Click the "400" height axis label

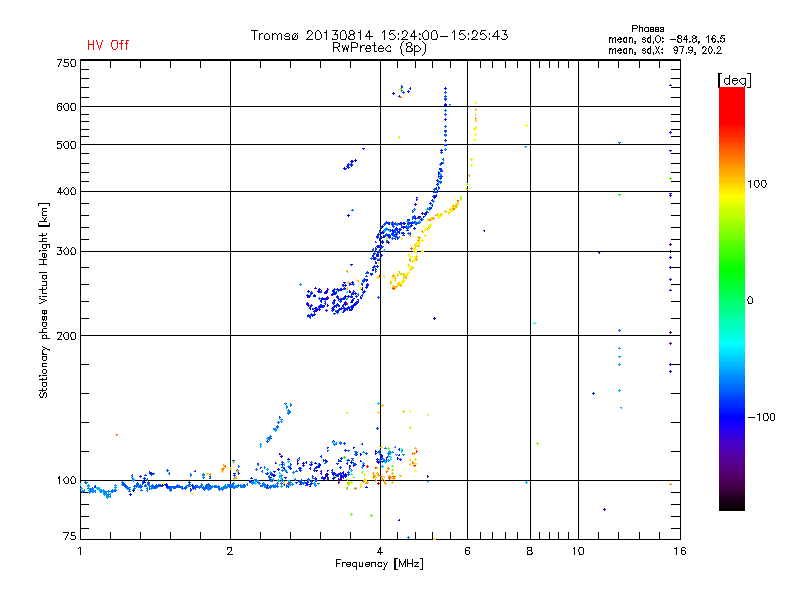coord(66,191)
